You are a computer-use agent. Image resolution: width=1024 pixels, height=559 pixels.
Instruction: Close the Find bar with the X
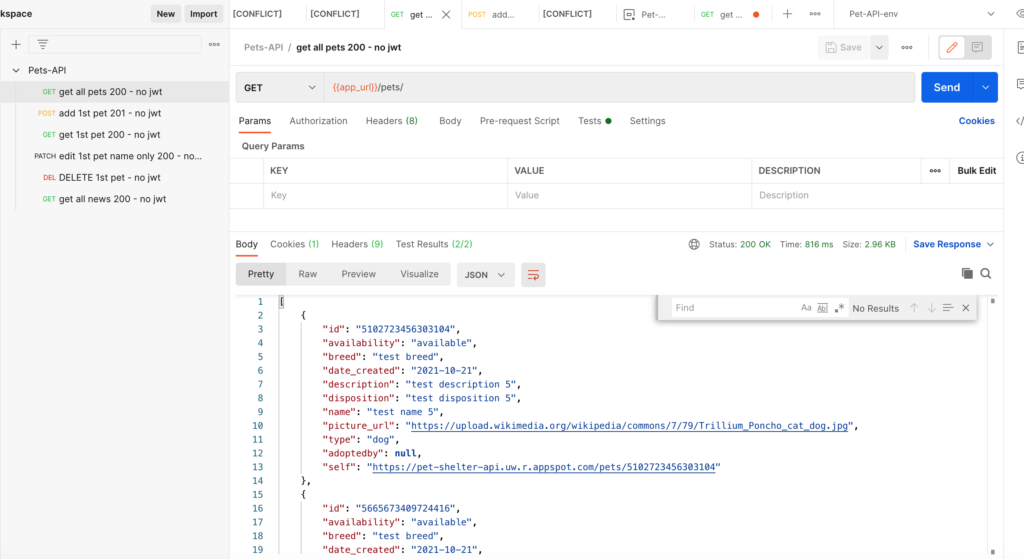(966, 308)
